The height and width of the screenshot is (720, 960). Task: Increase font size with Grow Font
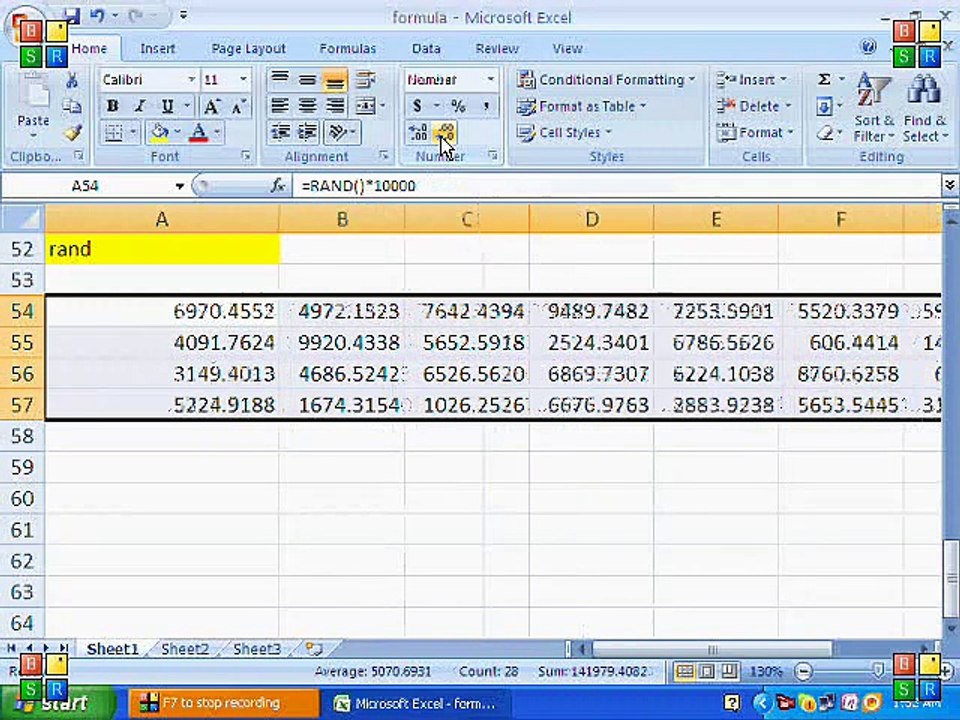point(211,107)
